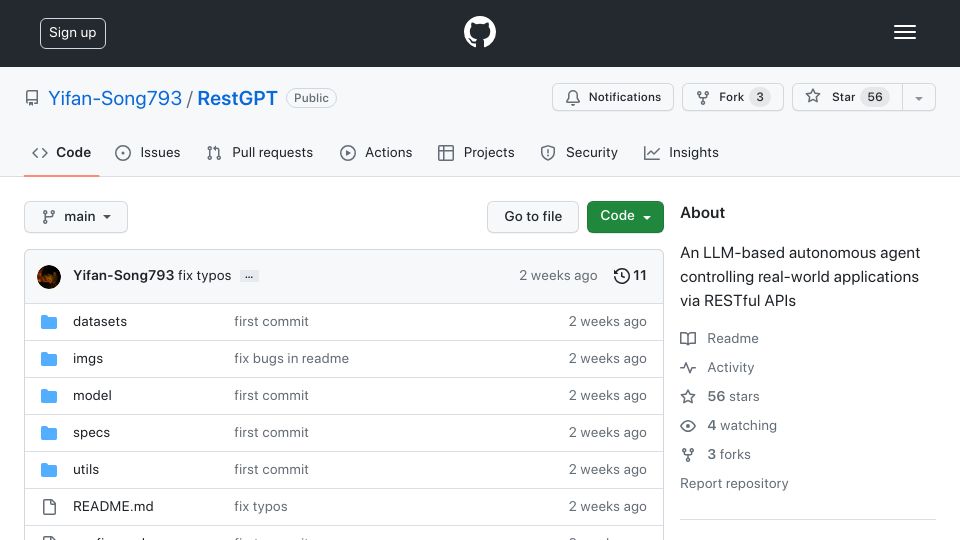Click the Readme book icon in About
The image size is (960, 540).
688,339
